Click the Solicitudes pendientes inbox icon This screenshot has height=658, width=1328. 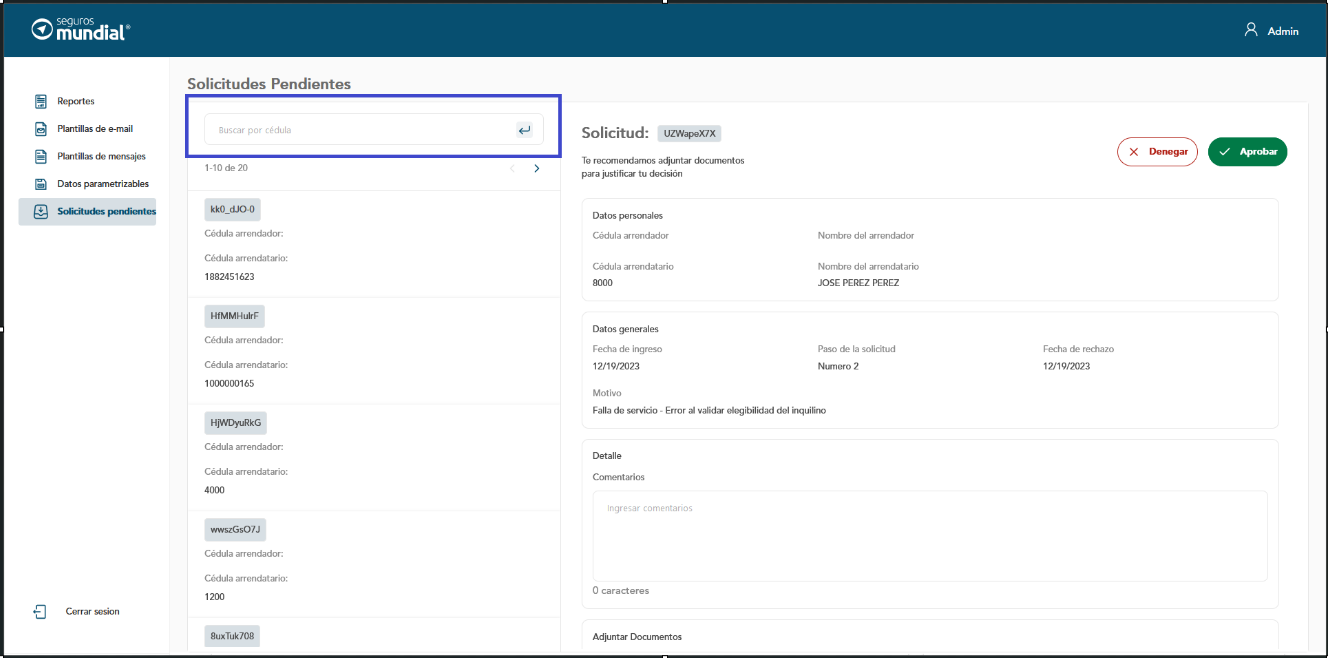[x=41, y=211]
